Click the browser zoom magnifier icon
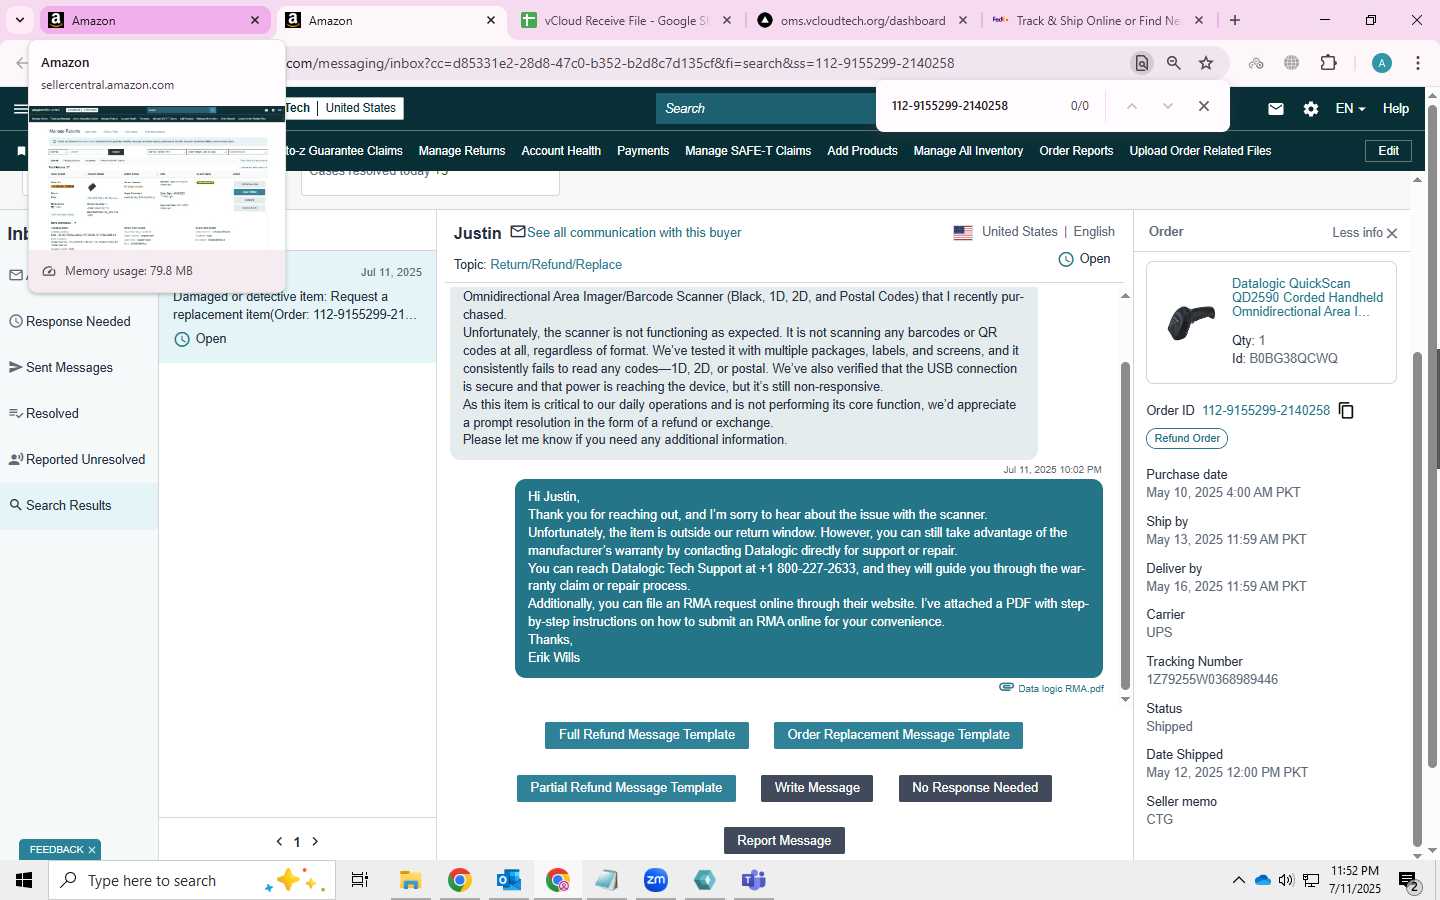 click(x=1174, y=63)
